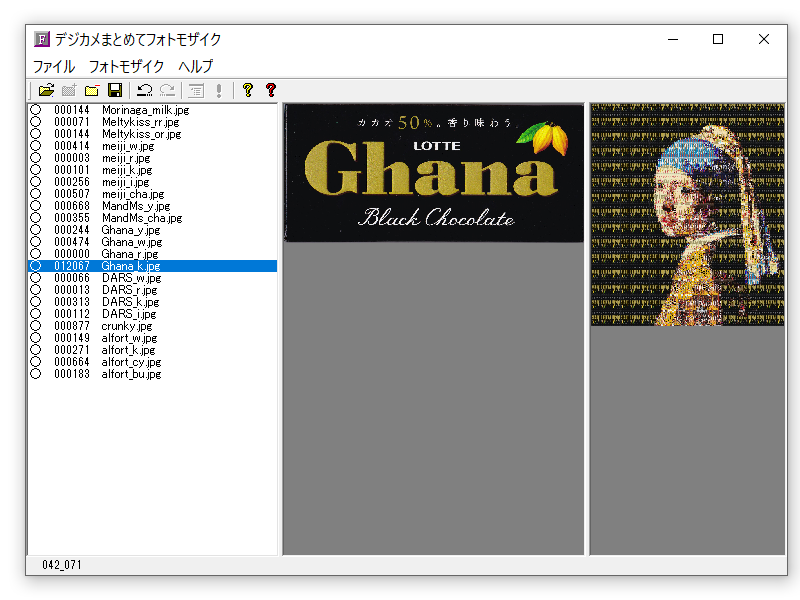Select Meltykiss_rr.jpg in the file list
The image size is (800, 600).
click(140, 122)
